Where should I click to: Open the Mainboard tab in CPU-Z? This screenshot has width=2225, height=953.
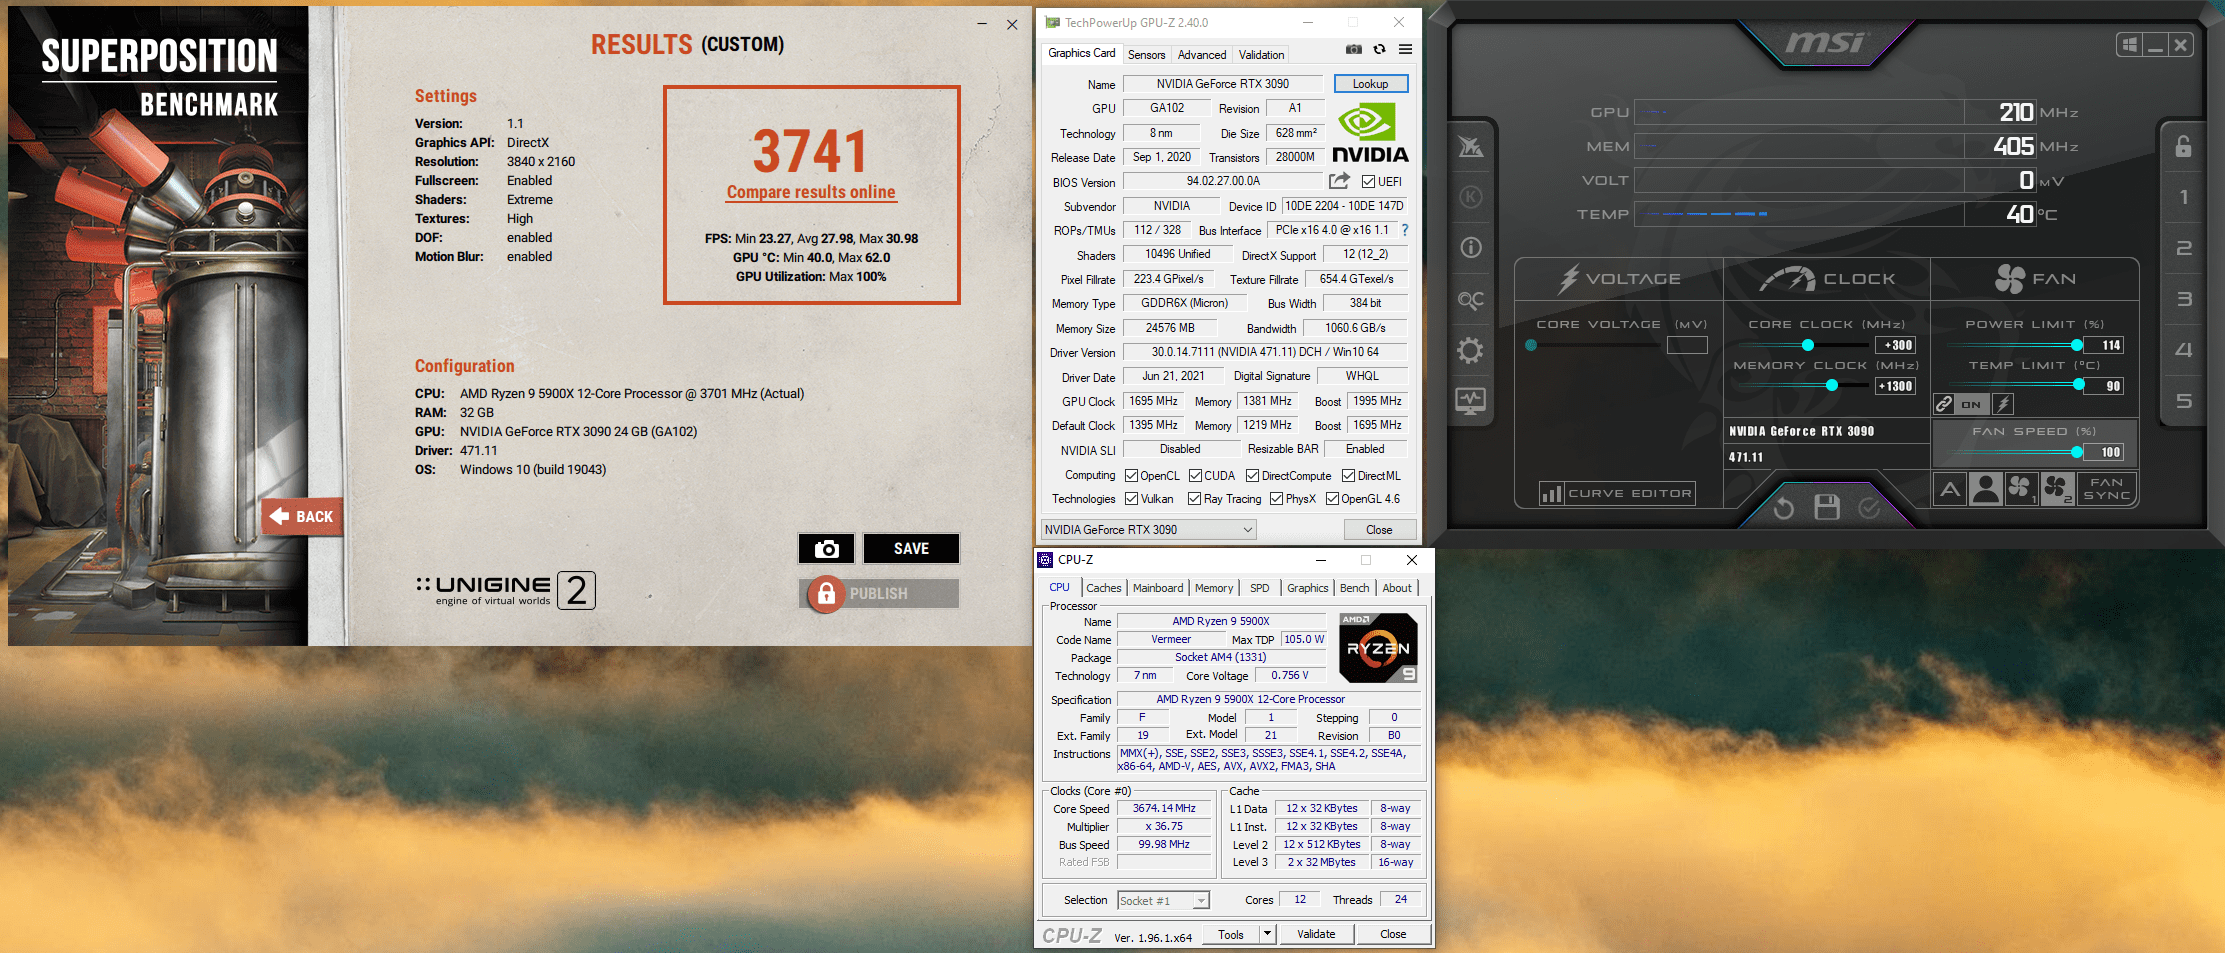click(x=1158, y=588)
